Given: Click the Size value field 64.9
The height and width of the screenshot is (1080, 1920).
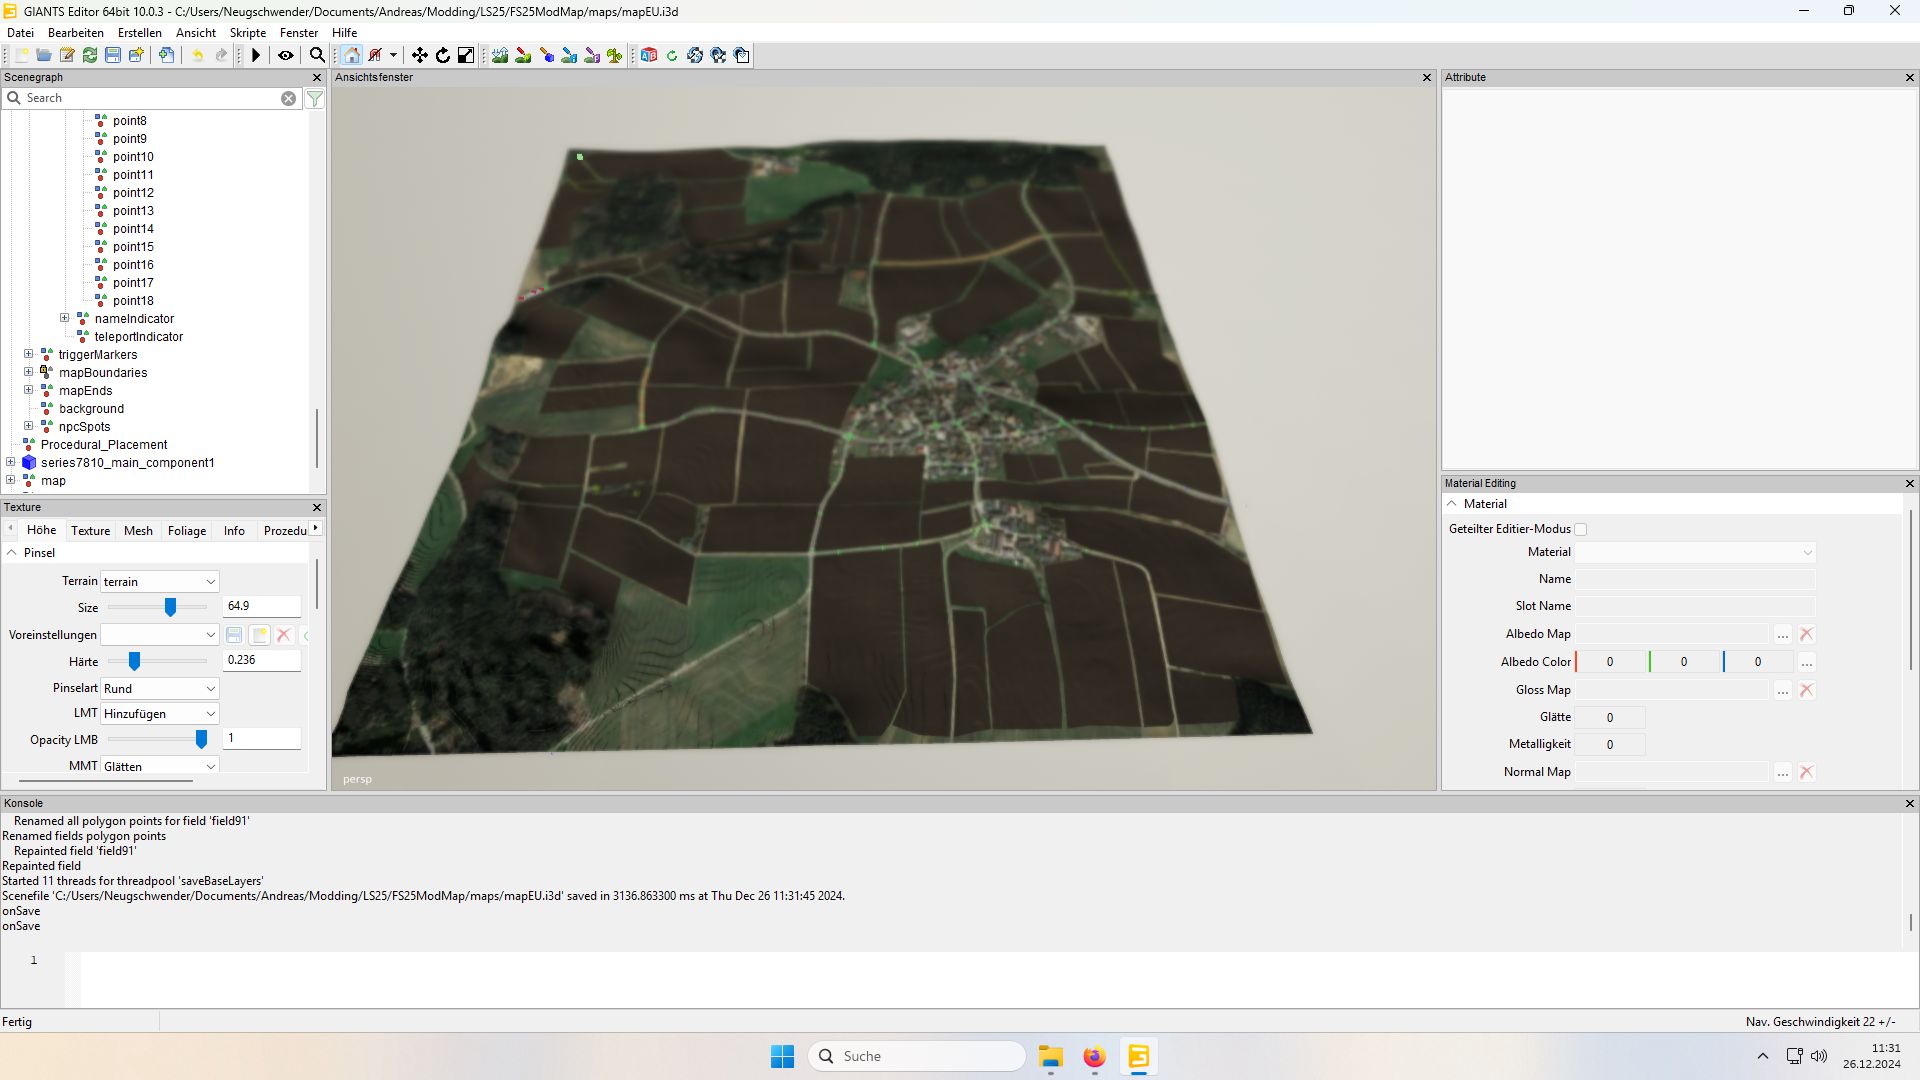Looking at the screenshot, I should [262, 606].
